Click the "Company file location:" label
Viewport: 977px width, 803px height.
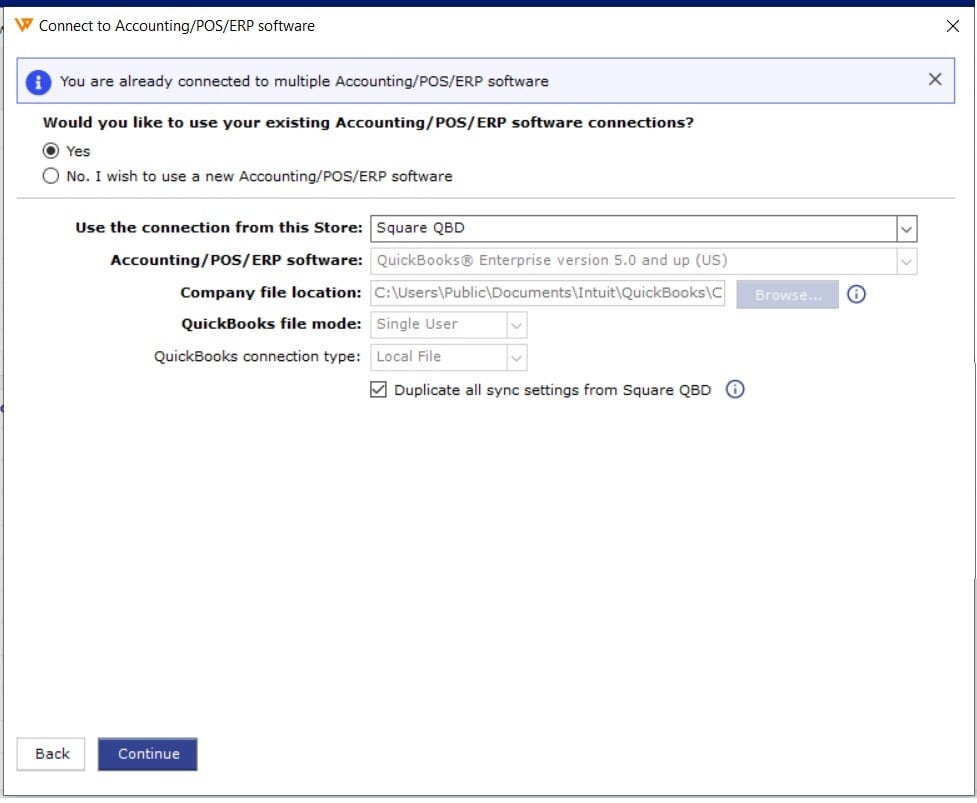click(270, 292)
